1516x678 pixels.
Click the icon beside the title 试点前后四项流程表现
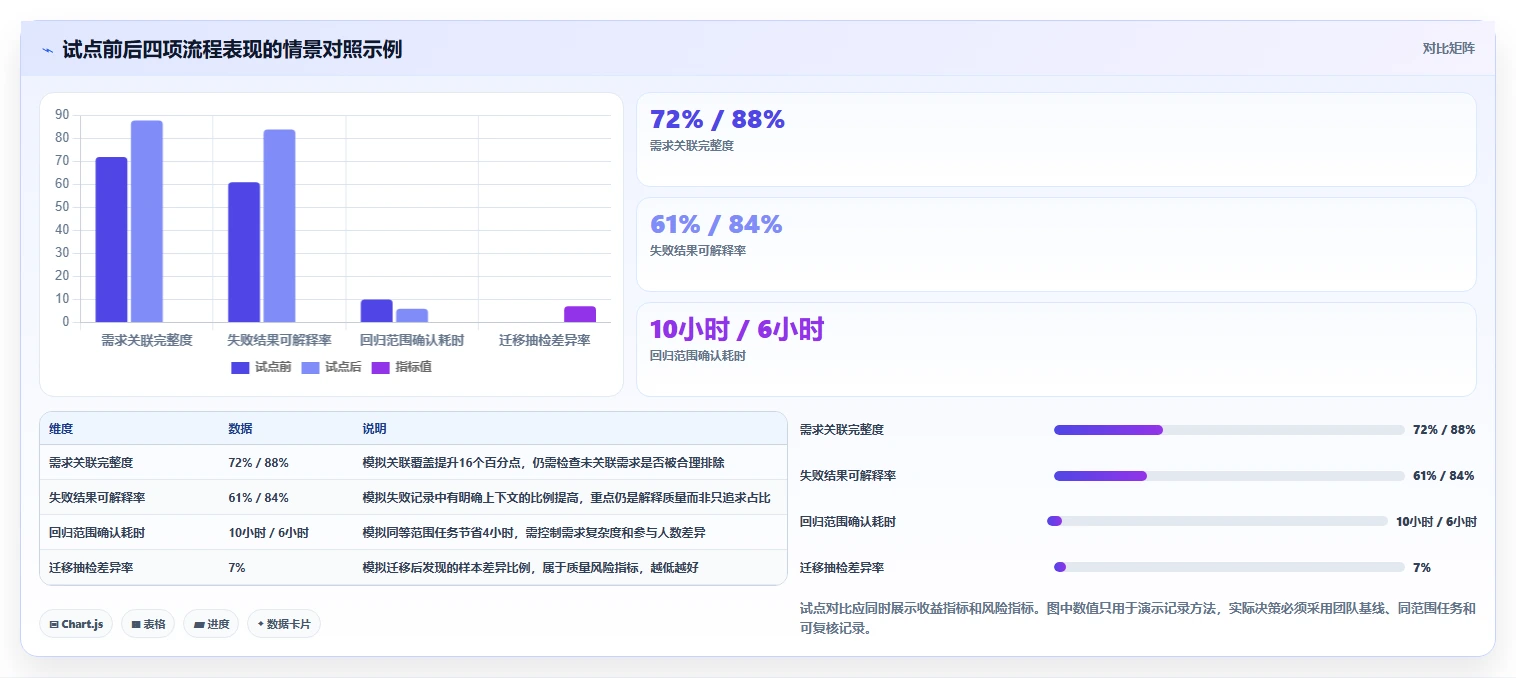(48, 49)
